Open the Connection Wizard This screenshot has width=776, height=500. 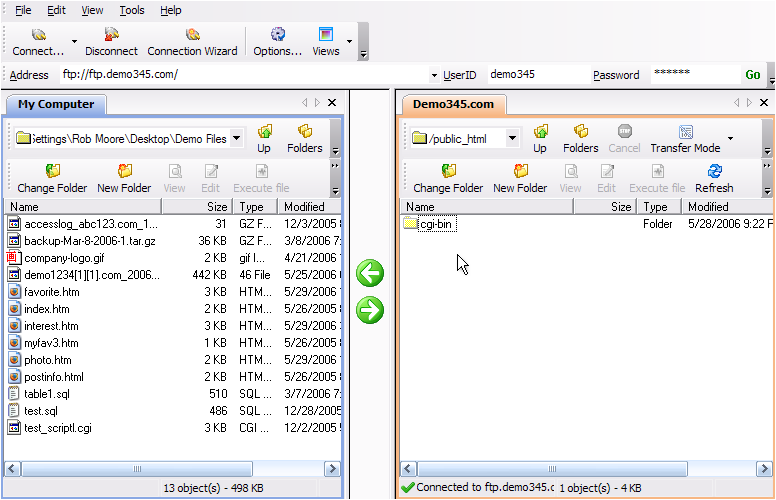[x=192, y=35]
